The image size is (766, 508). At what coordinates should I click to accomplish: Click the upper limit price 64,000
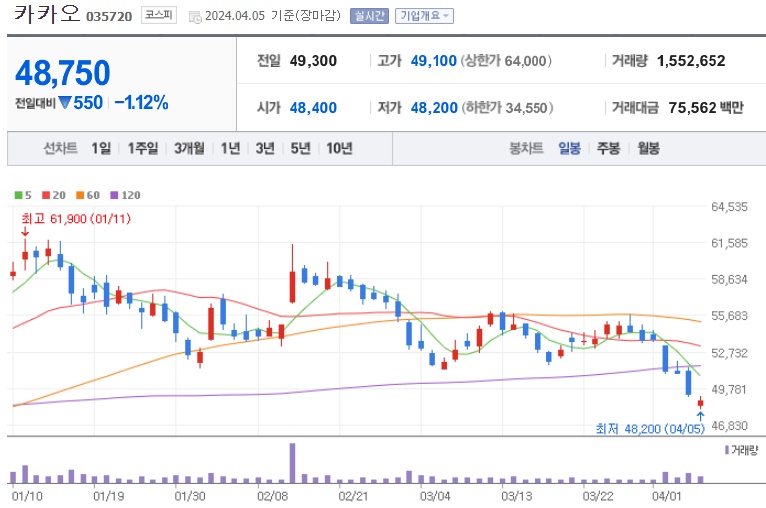[525, 61]
